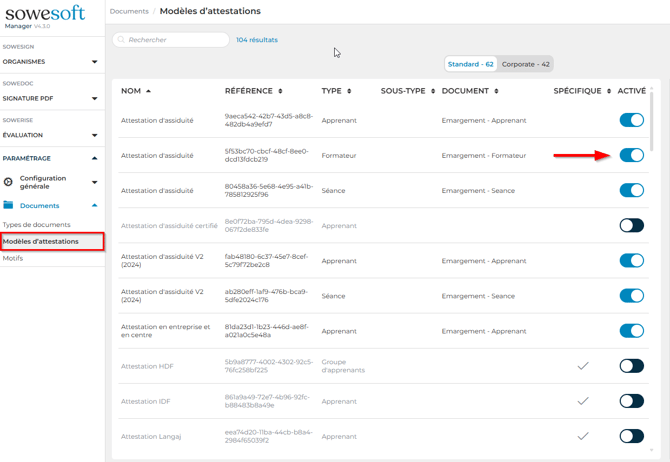Click the Attestation IDF specific checkmark

583,401
